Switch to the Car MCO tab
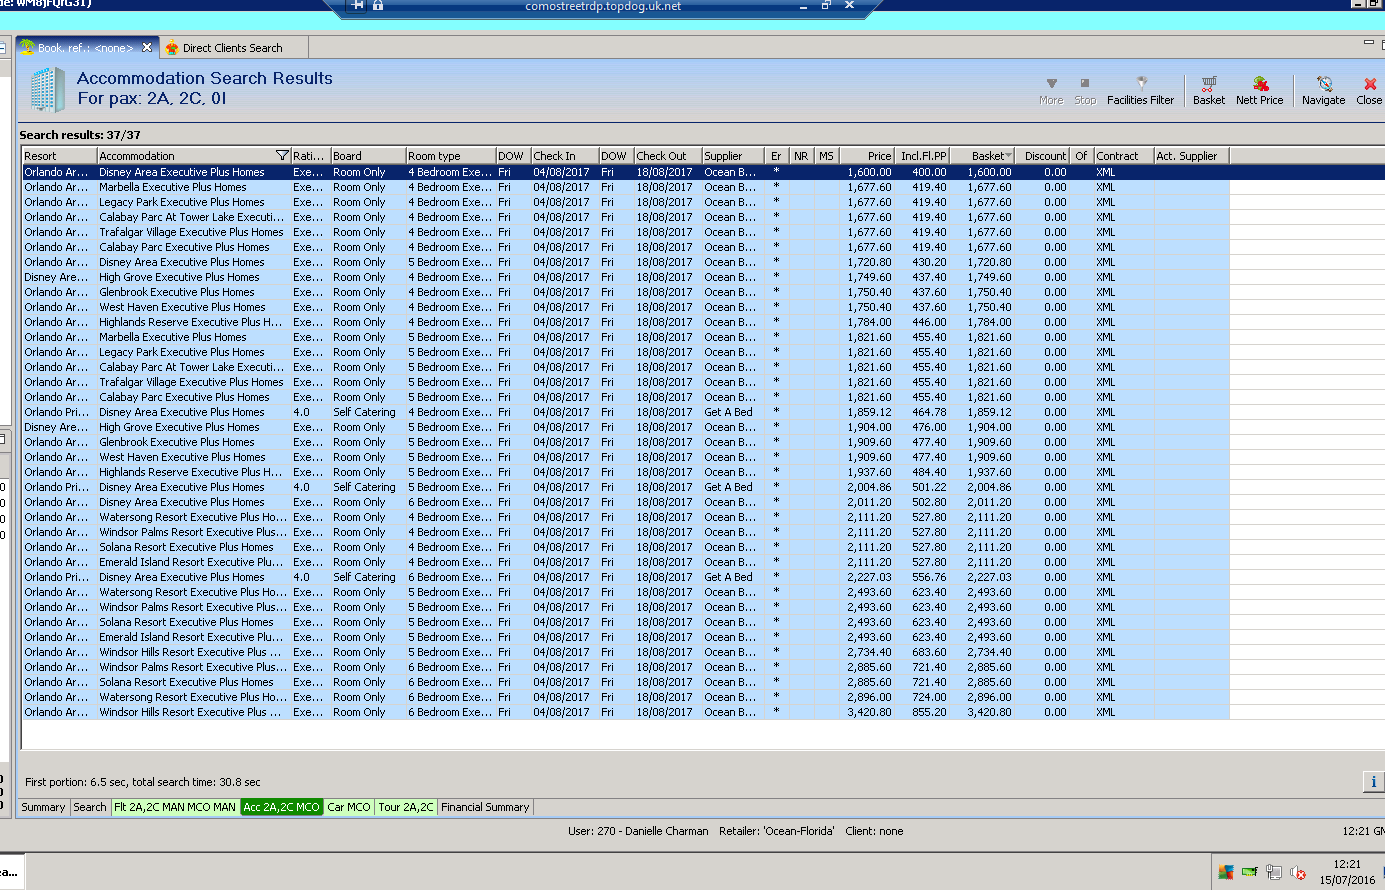Screen dimensions: 1385x890 point(349,807)
